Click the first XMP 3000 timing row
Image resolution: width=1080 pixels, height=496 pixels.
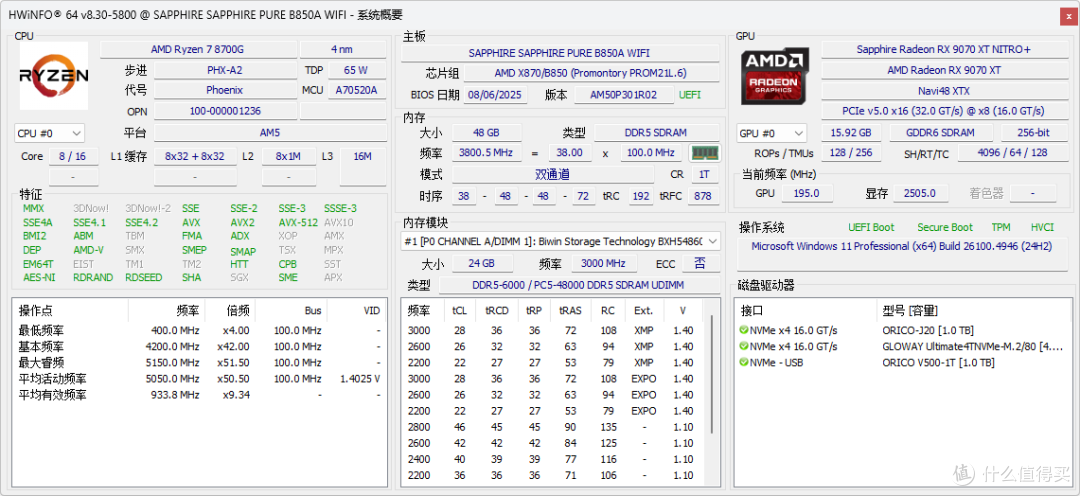pos(554,330)
